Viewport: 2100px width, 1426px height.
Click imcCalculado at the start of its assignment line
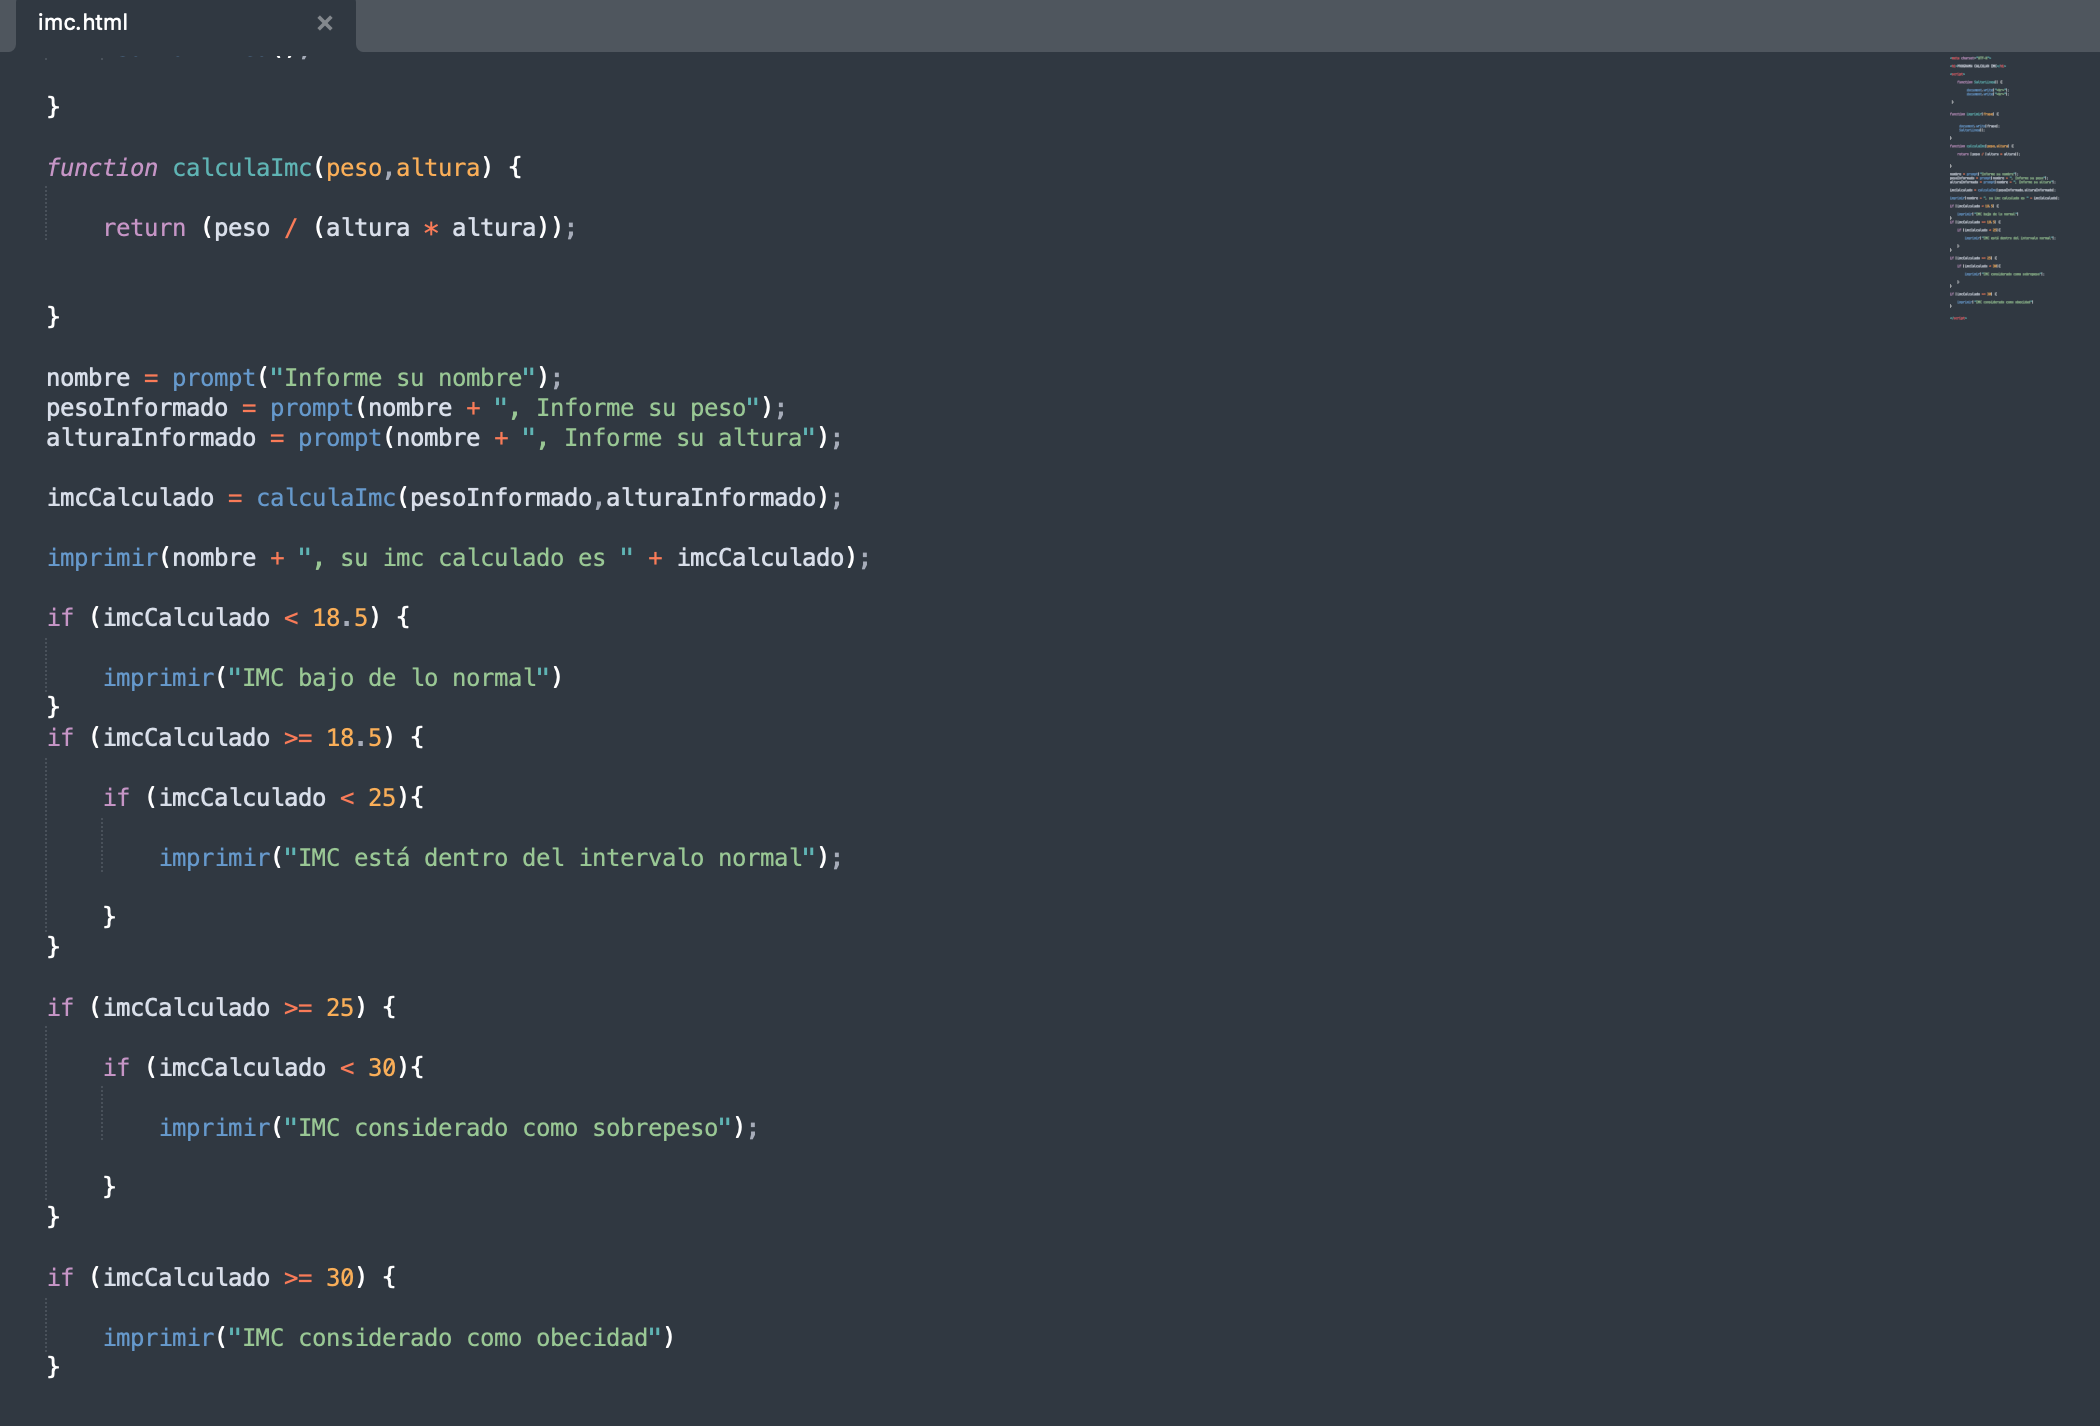tap(130, 497)
